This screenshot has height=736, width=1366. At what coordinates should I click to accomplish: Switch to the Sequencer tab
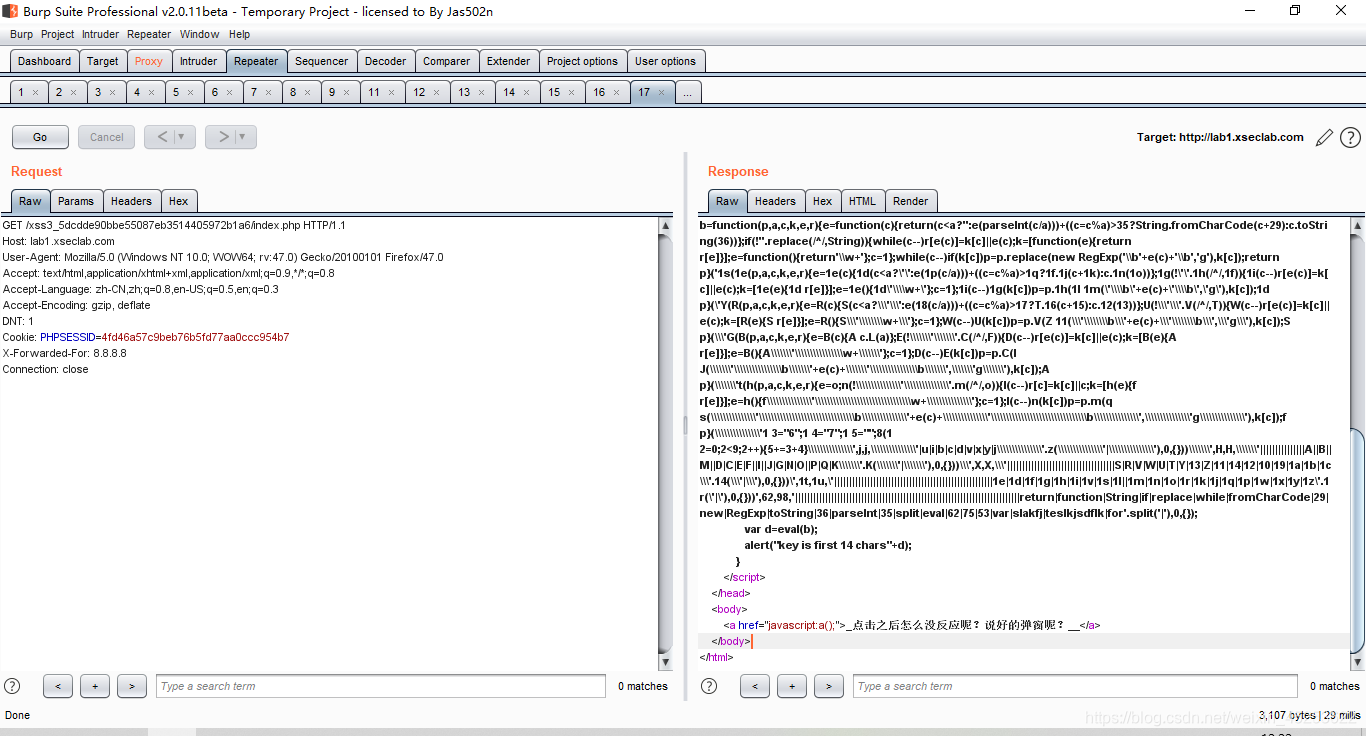click(322, 61)
